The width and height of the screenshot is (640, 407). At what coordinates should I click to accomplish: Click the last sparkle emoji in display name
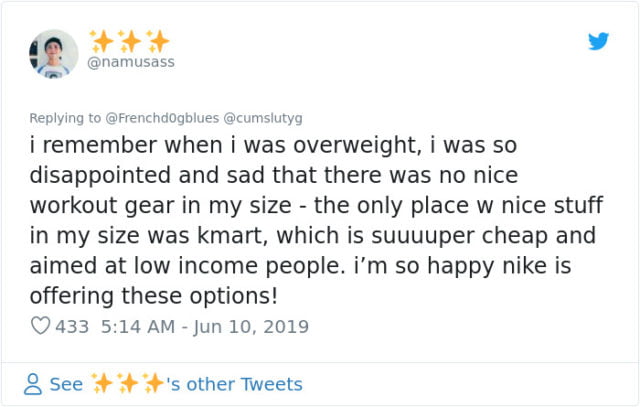pos(157,41)
